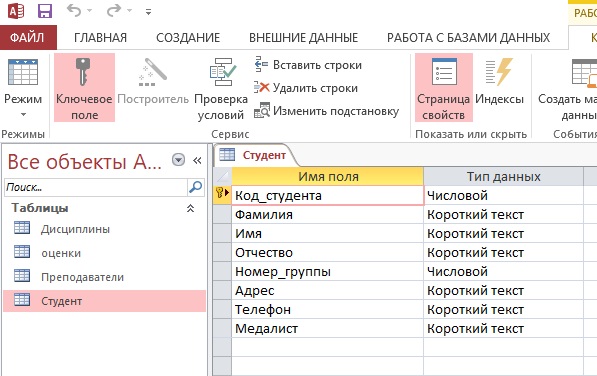Click Числовой type of Номер_группы
Screen dimensions: 597x376
(x=503, y=271)
